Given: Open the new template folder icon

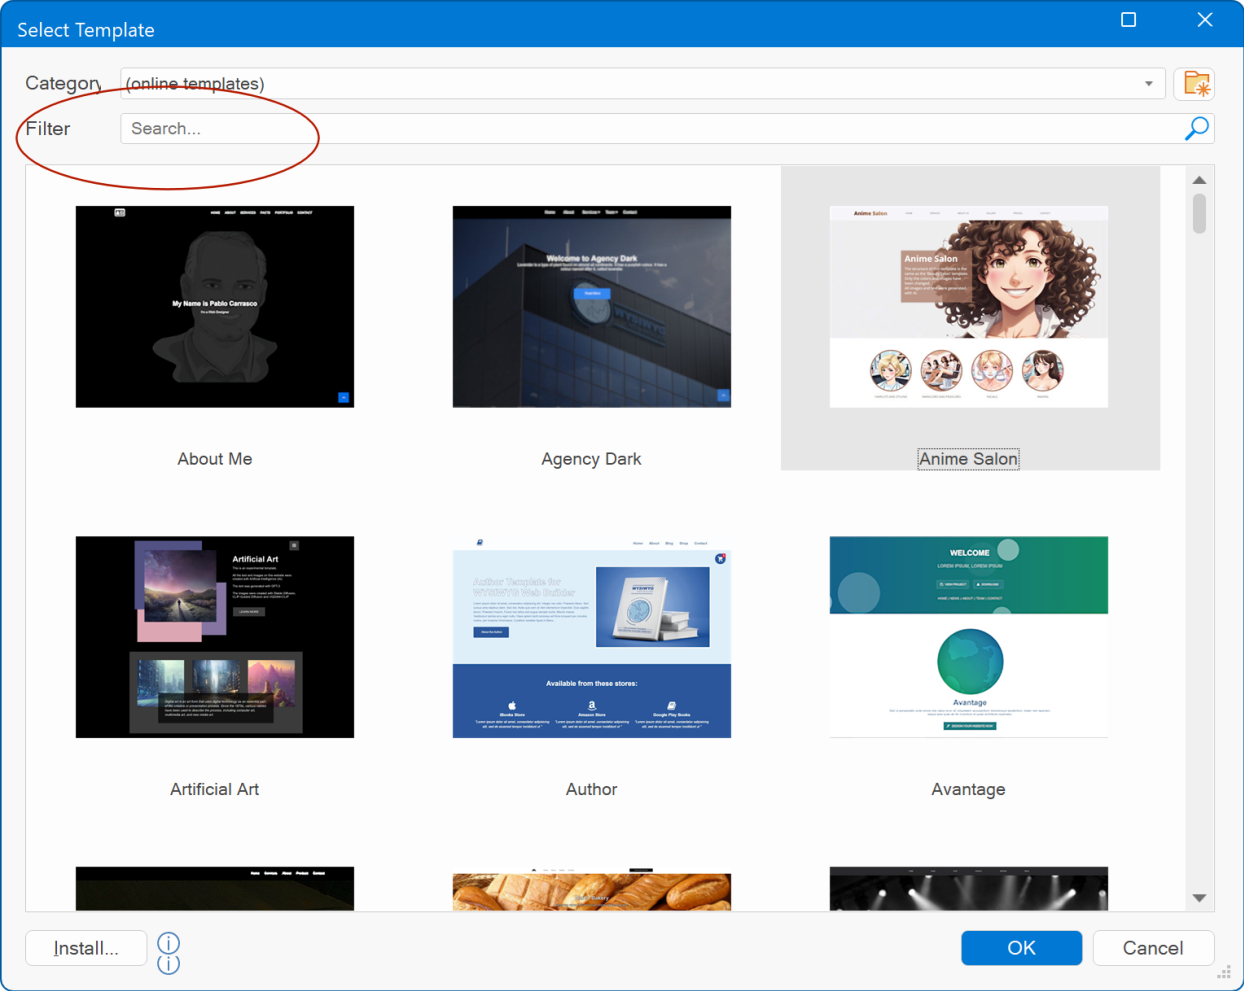Looking at the screenshot, I should pyautogui.click(x=1196, y=84).
